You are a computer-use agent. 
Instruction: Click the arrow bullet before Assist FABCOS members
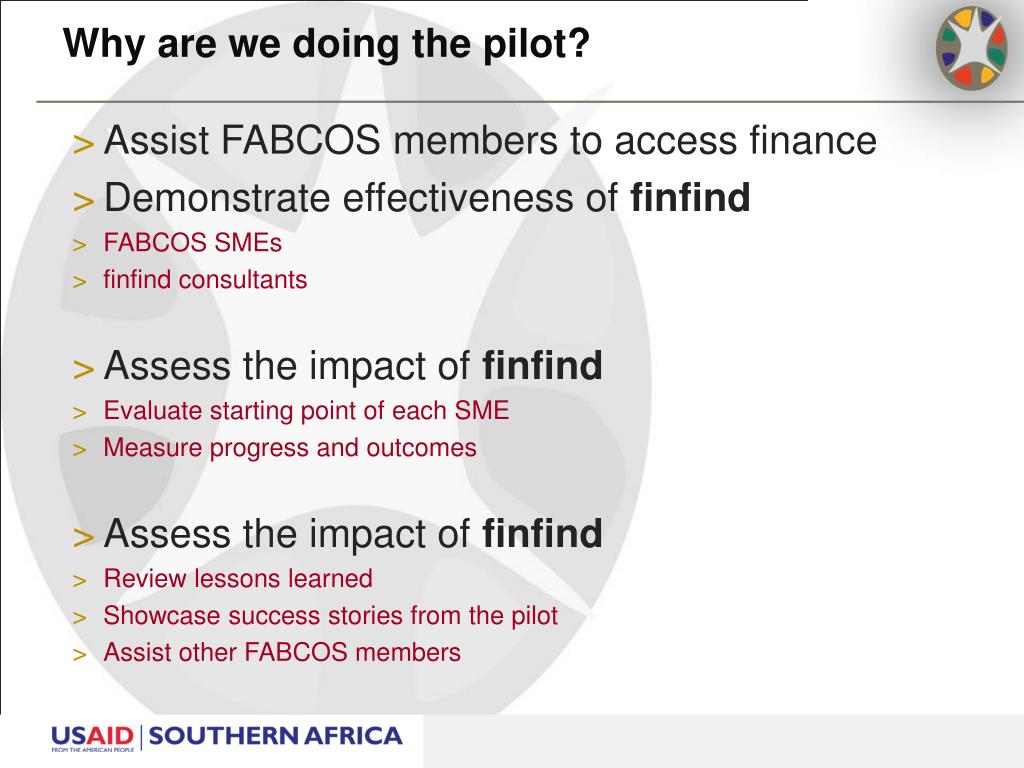(83, 144)
